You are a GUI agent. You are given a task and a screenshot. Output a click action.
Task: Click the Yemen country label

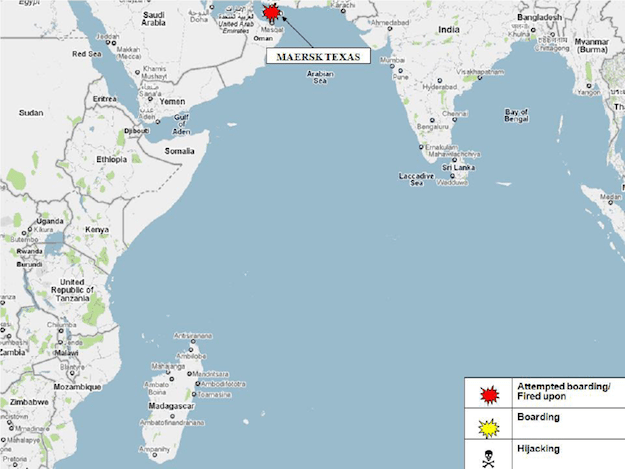172,102
